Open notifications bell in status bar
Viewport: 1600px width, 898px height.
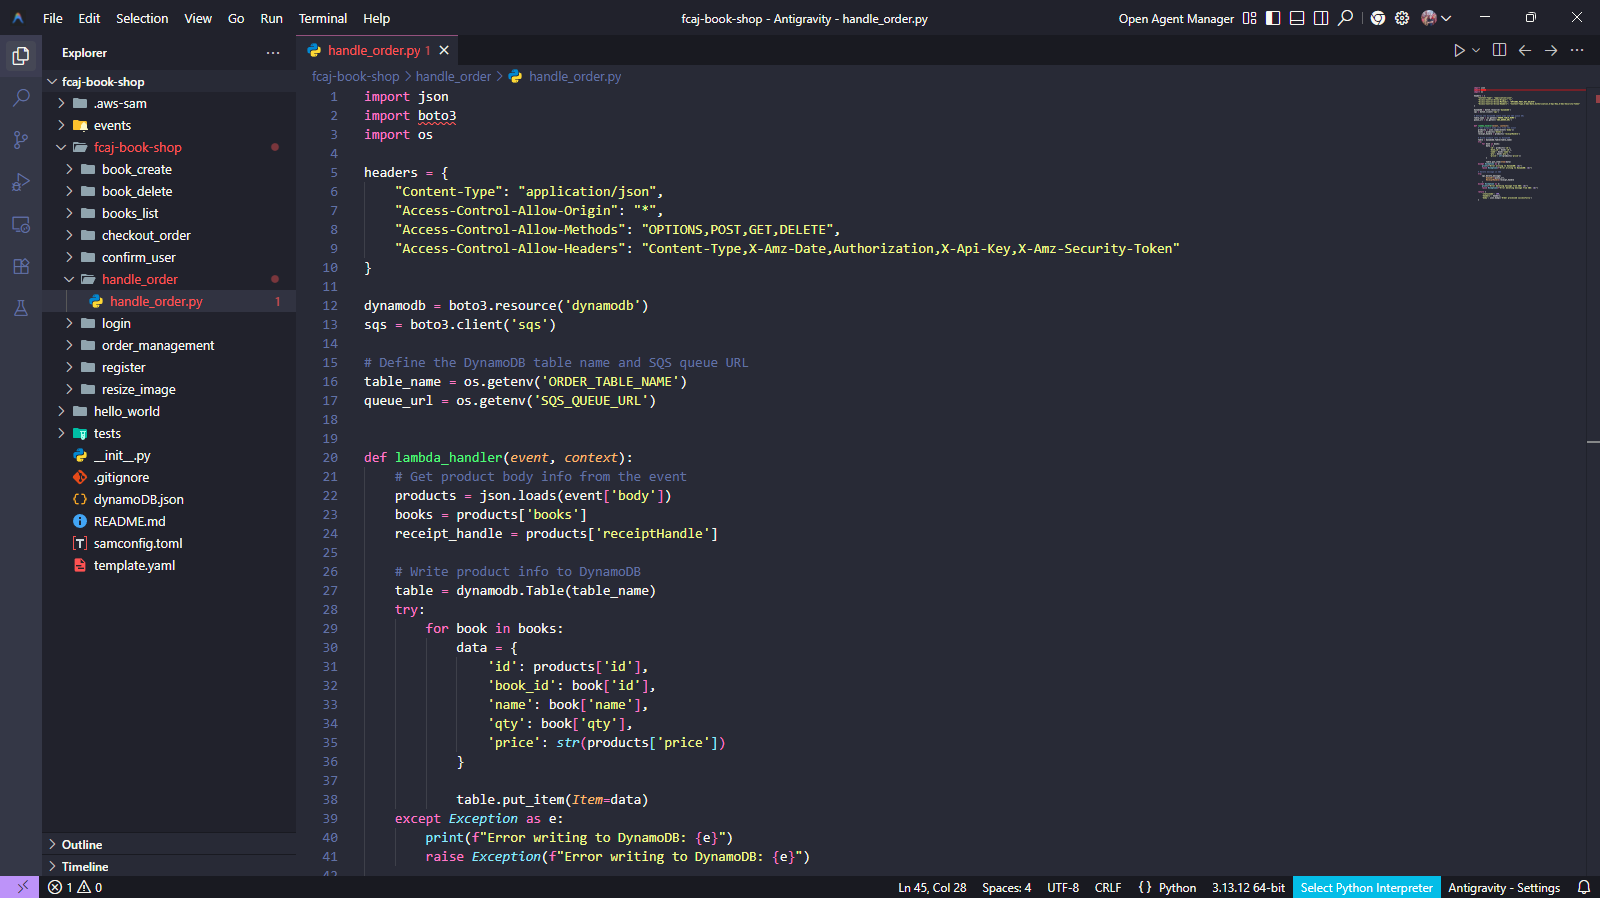pyautogui.click(x=1584, y=887)
